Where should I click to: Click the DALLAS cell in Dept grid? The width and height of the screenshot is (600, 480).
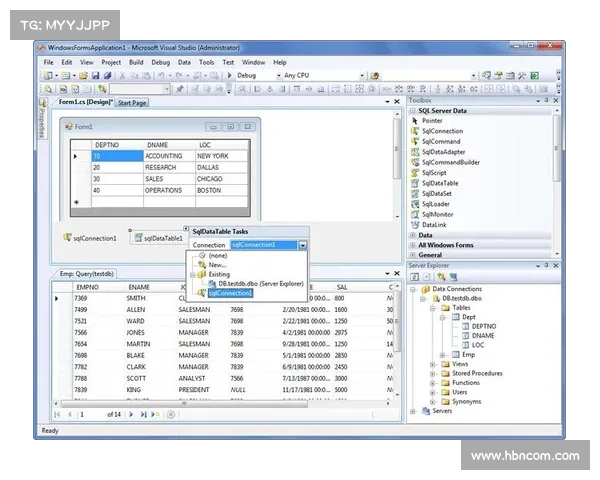(x=221, y=167)
